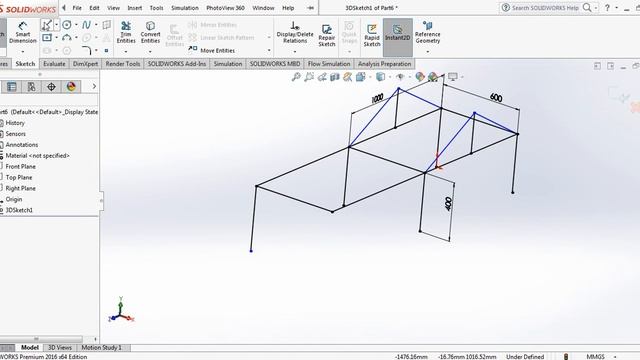The width and height of the screenshot is (640, 360).
Task: Expand the Line tool dropdown arrow
Action: (56, 25)
